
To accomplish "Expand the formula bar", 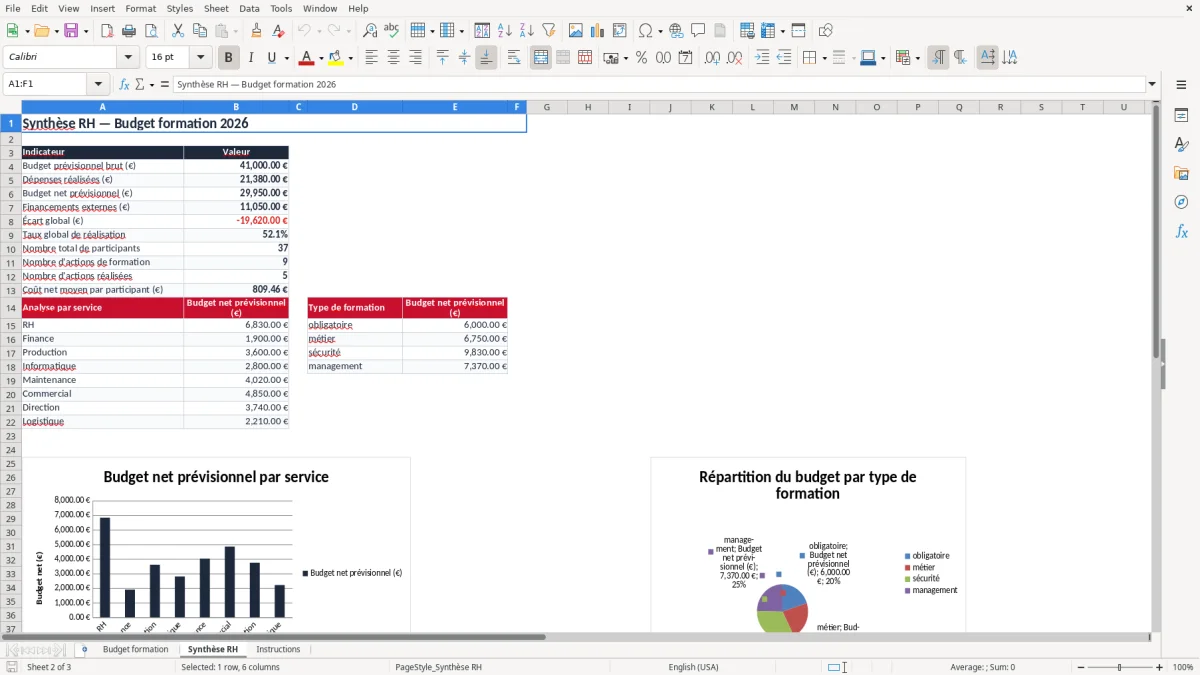I will (1152, 85).
